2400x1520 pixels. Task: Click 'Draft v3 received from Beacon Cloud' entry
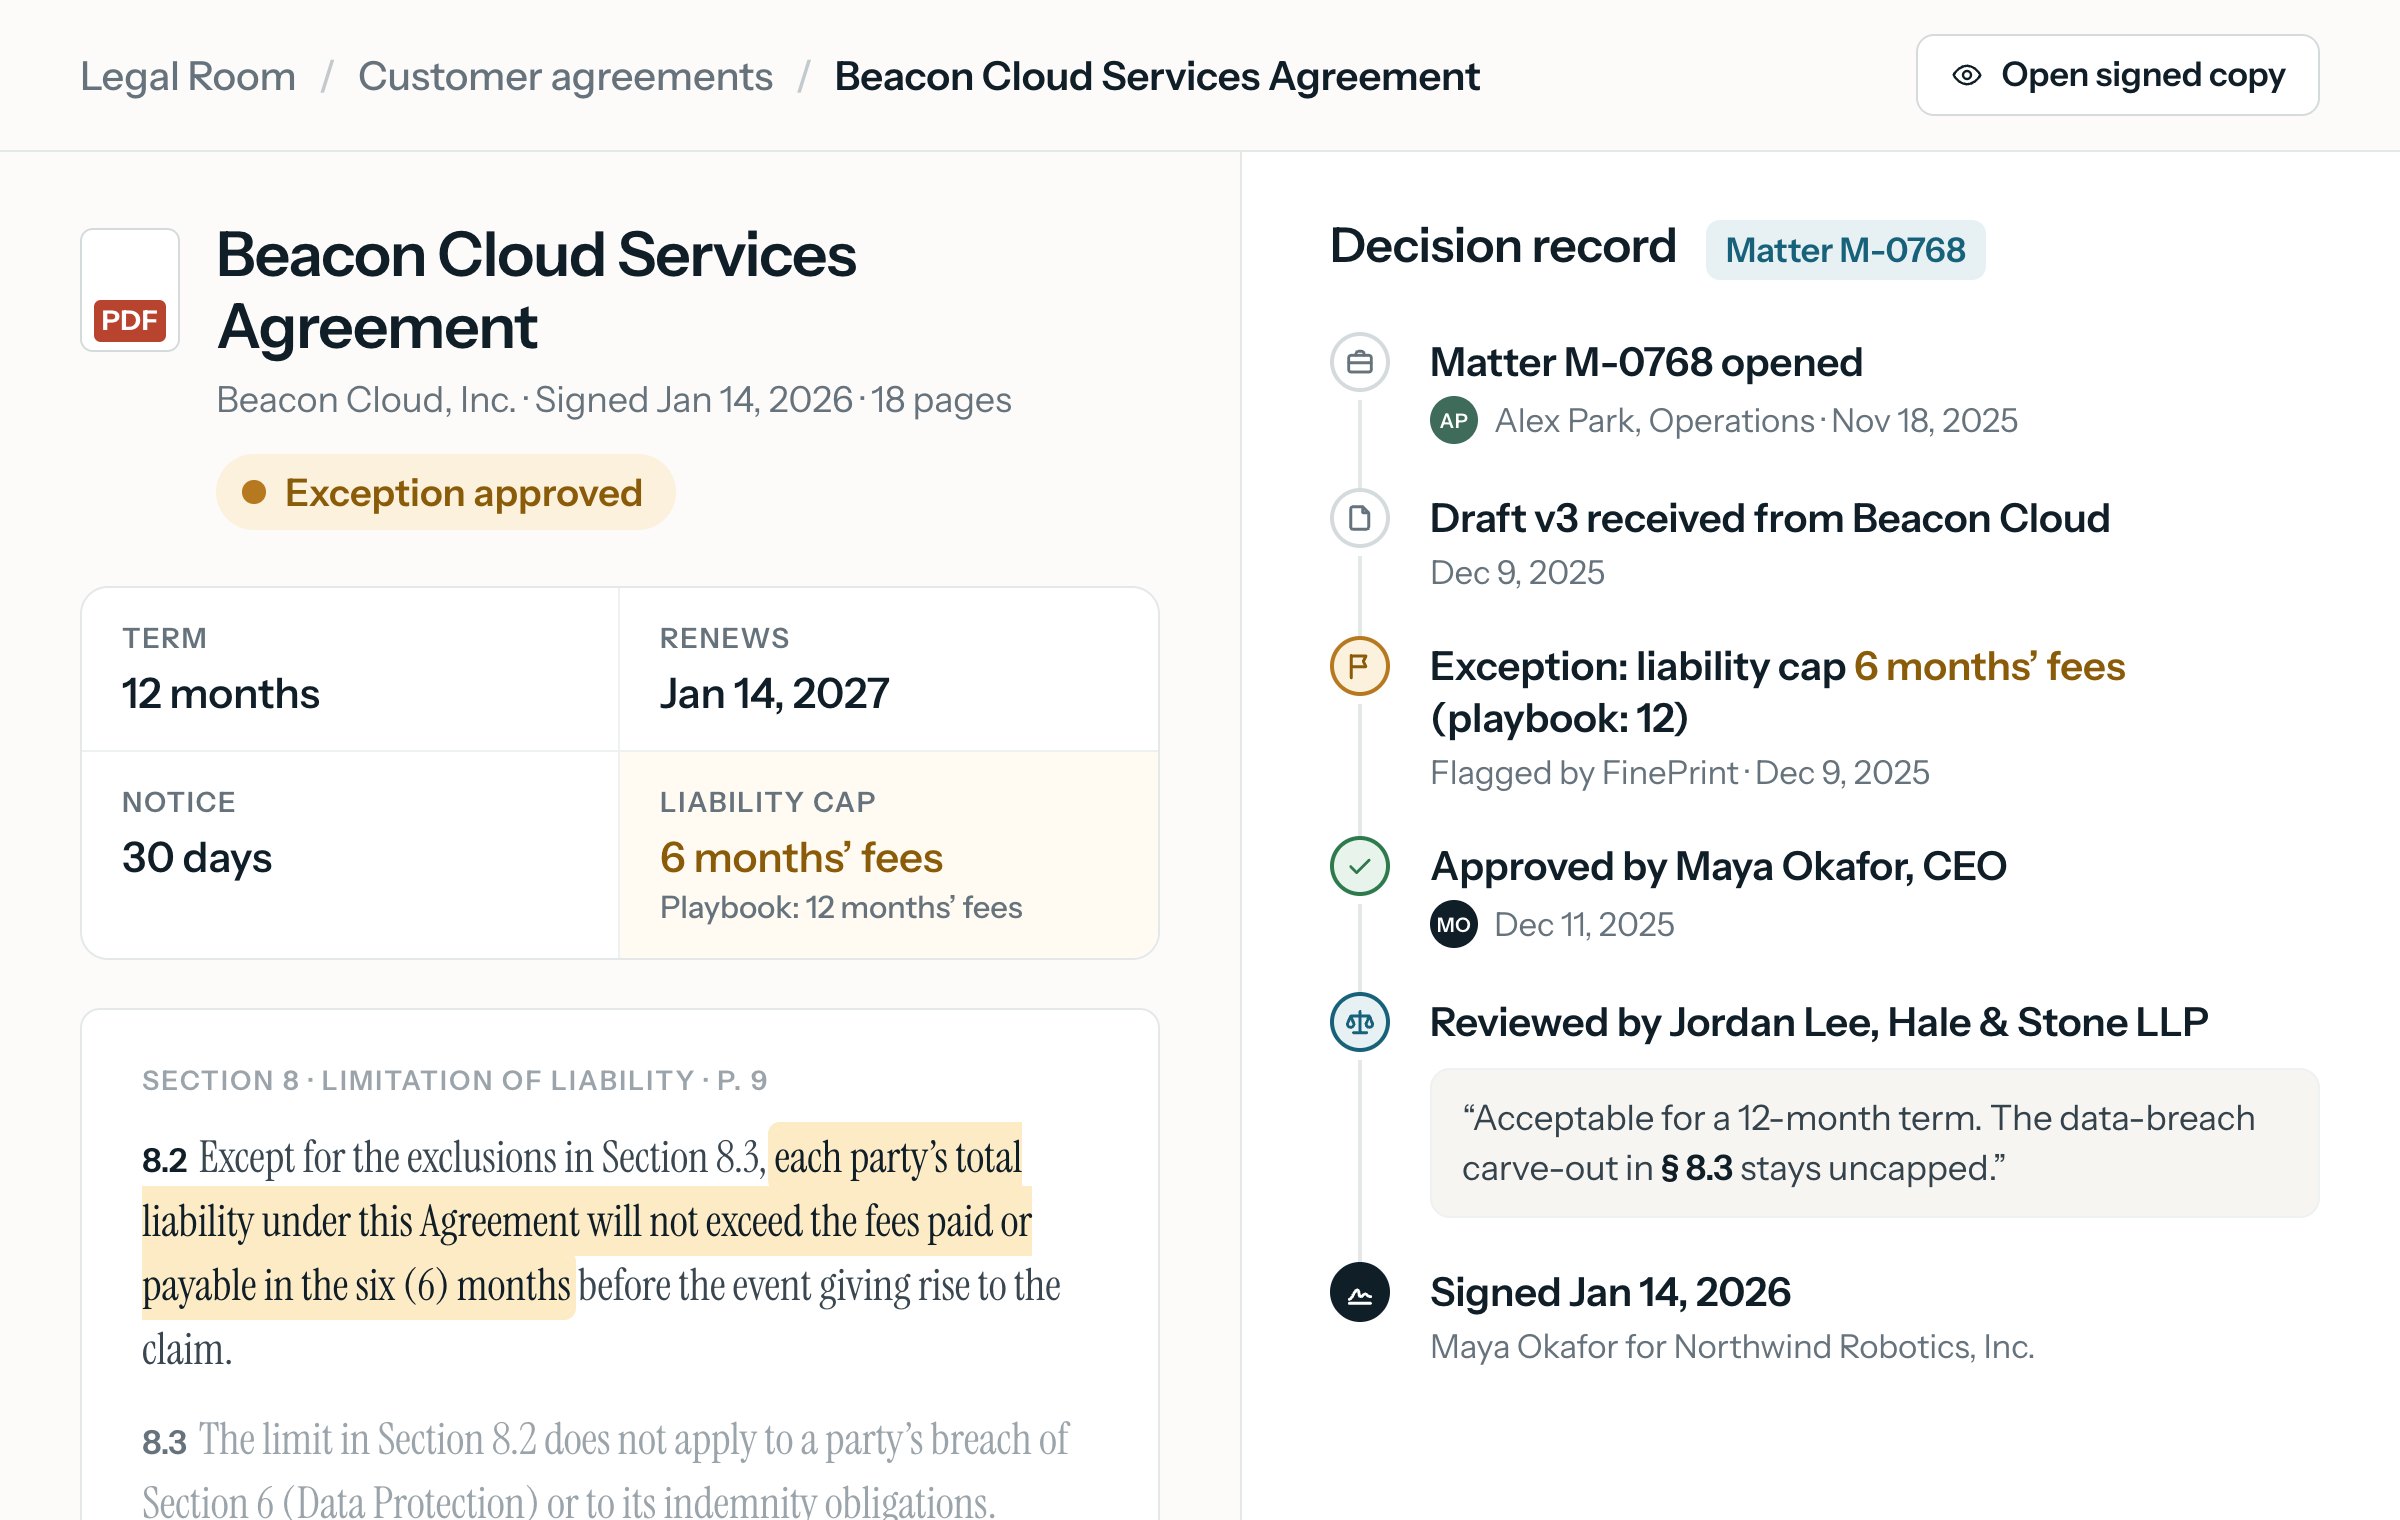tap(1770, 518)
